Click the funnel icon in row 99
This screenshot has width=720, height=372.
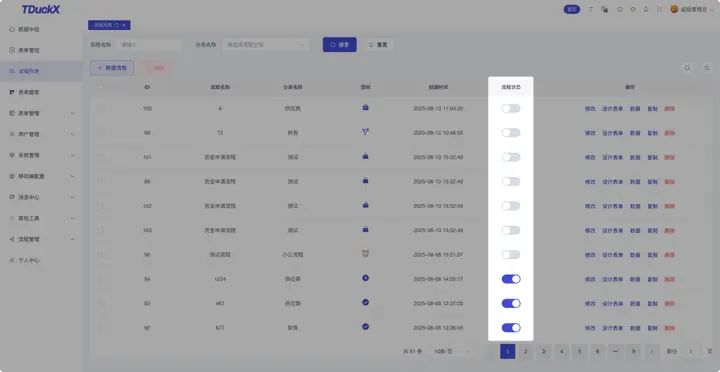(x=365, y=132)
